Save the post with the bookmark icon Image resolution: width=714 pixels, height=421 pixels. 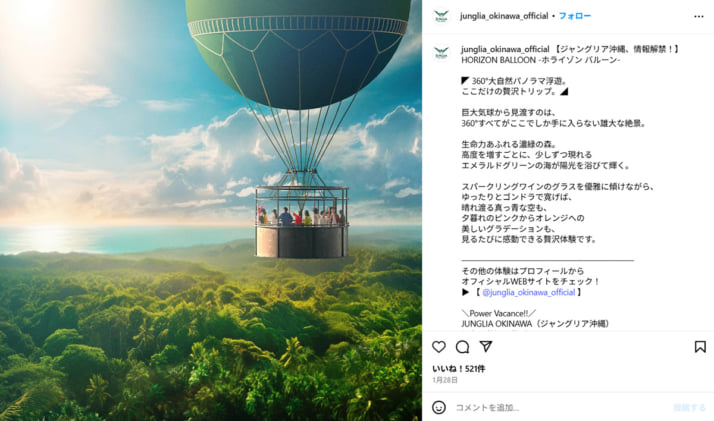pyautogui.click(x=700, y=347)
